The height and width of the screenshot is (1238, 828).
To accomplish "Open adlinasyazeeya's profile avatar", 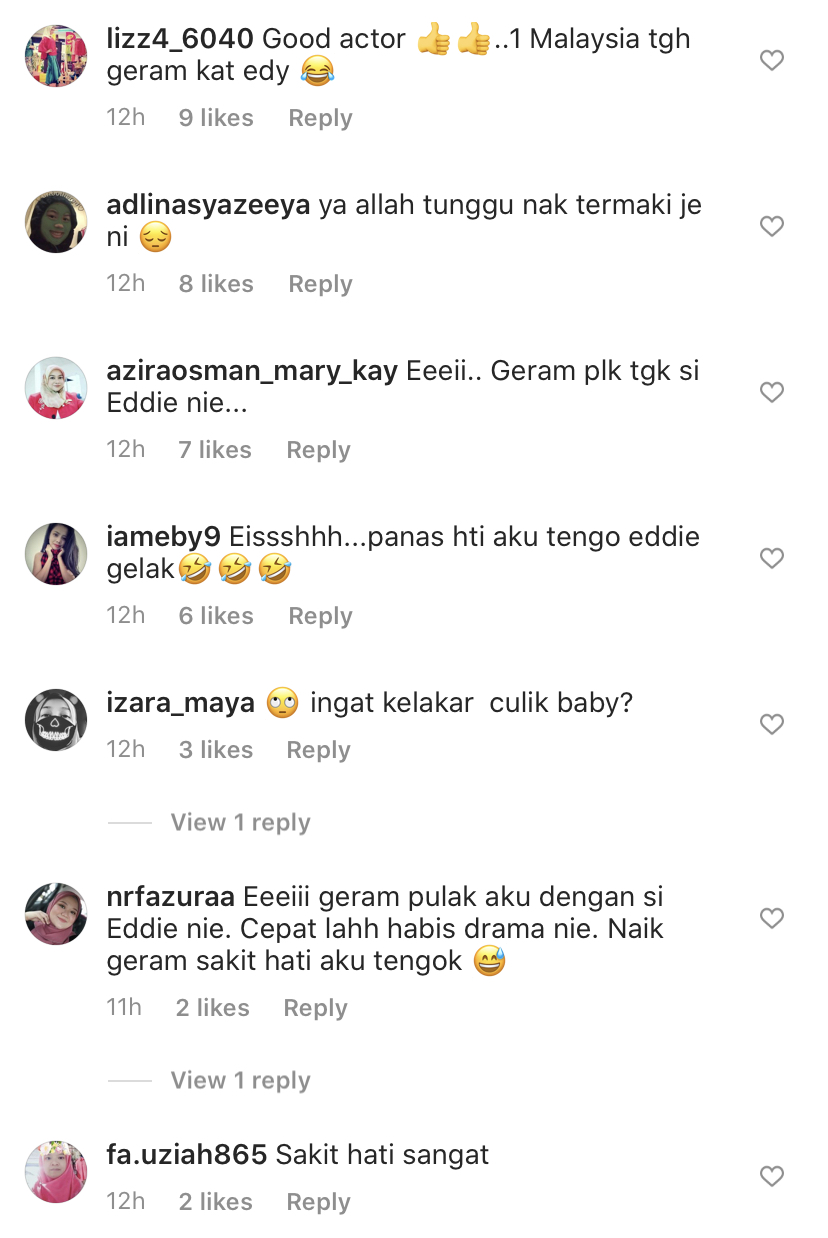I will click(56, 222).
